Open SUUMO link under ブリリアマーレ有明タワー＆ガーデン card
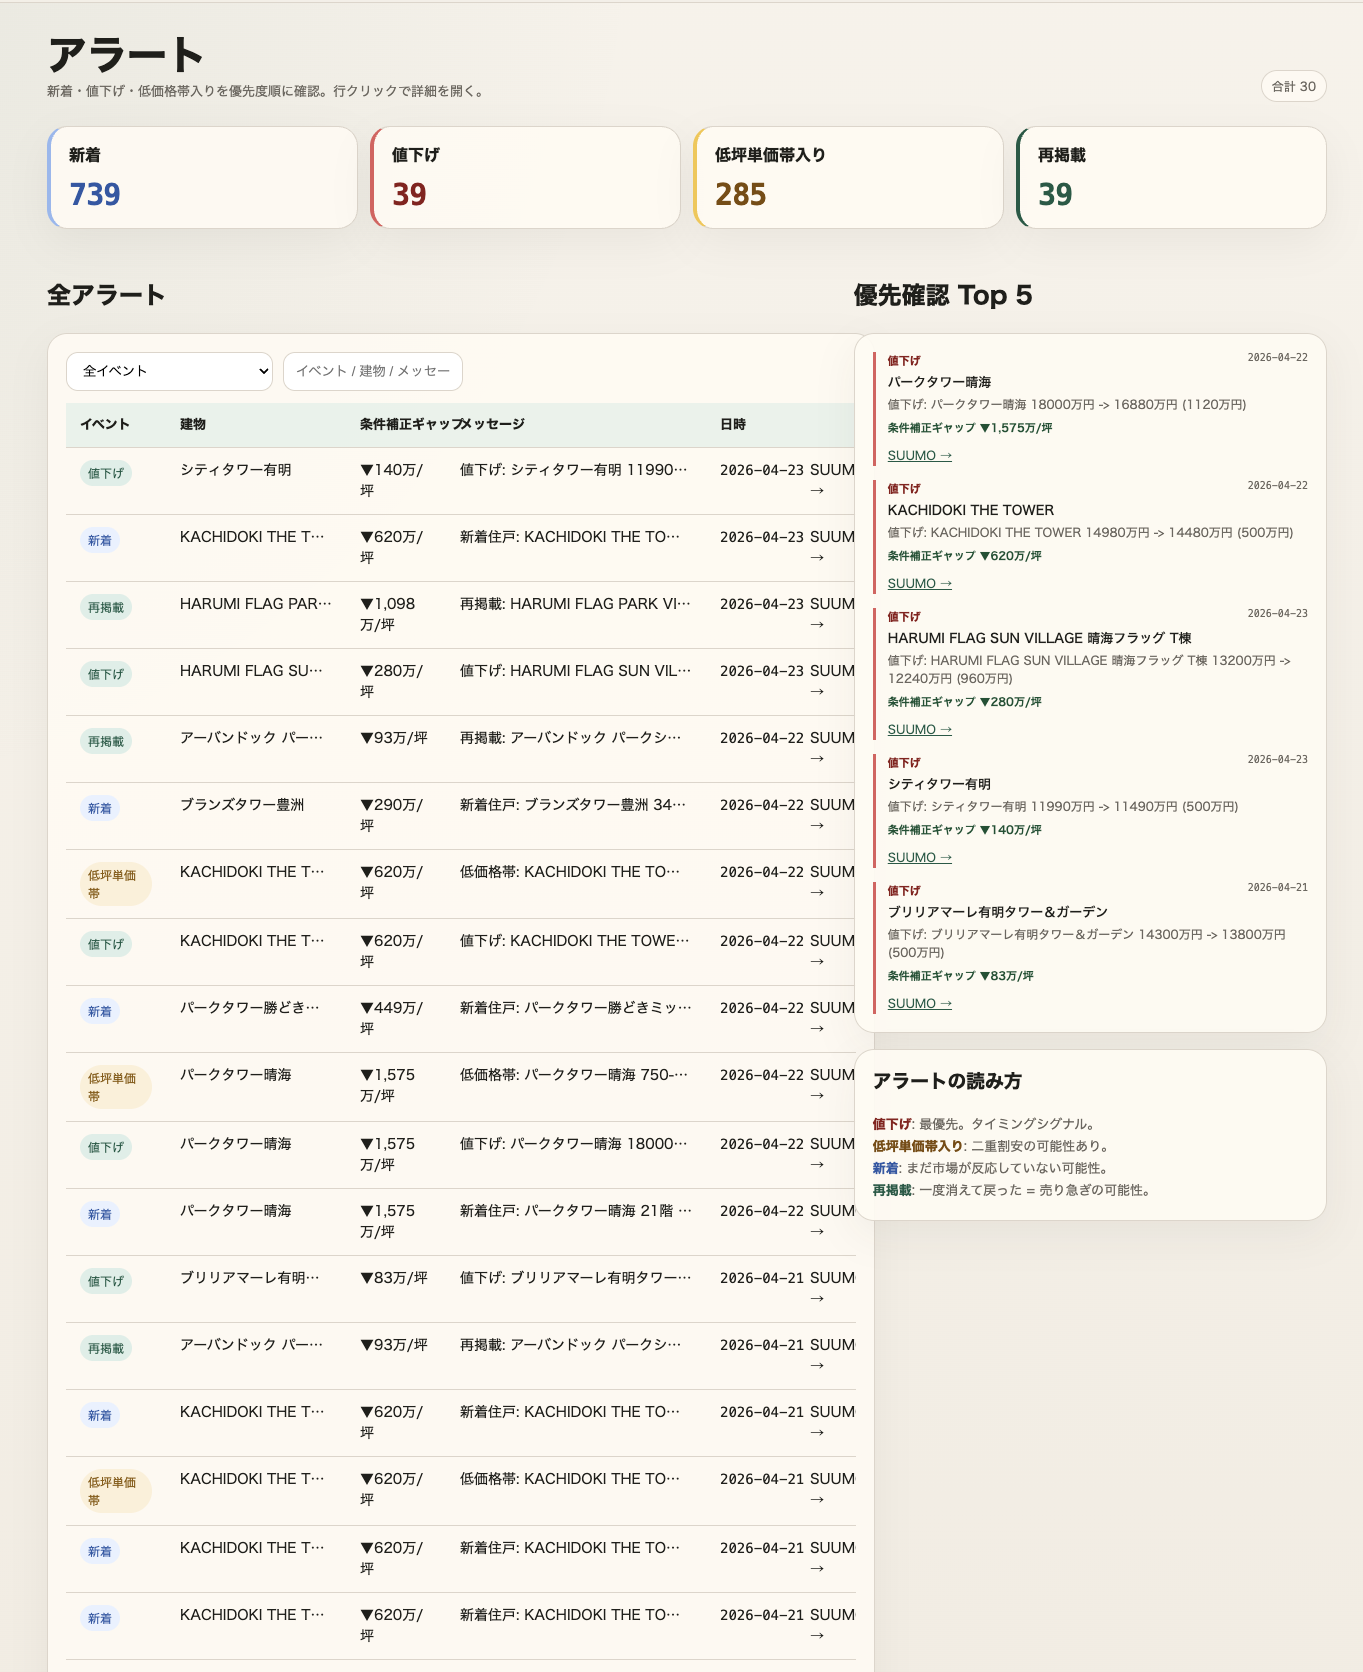Image resolution: width=1363 pixels, height=1672 pixels. pyautogui.click(x=919, y=1004)
